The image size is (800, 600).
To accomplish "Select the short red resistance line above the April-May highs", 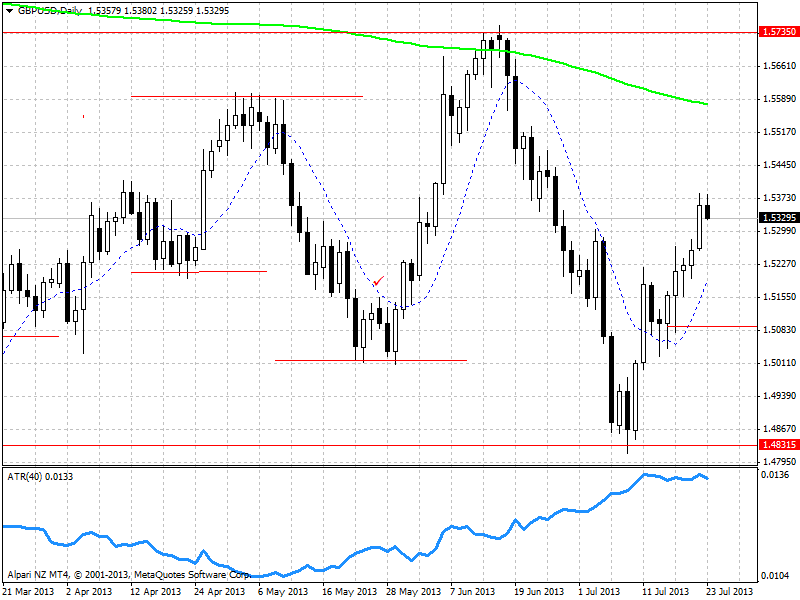I will pos(247,96).
